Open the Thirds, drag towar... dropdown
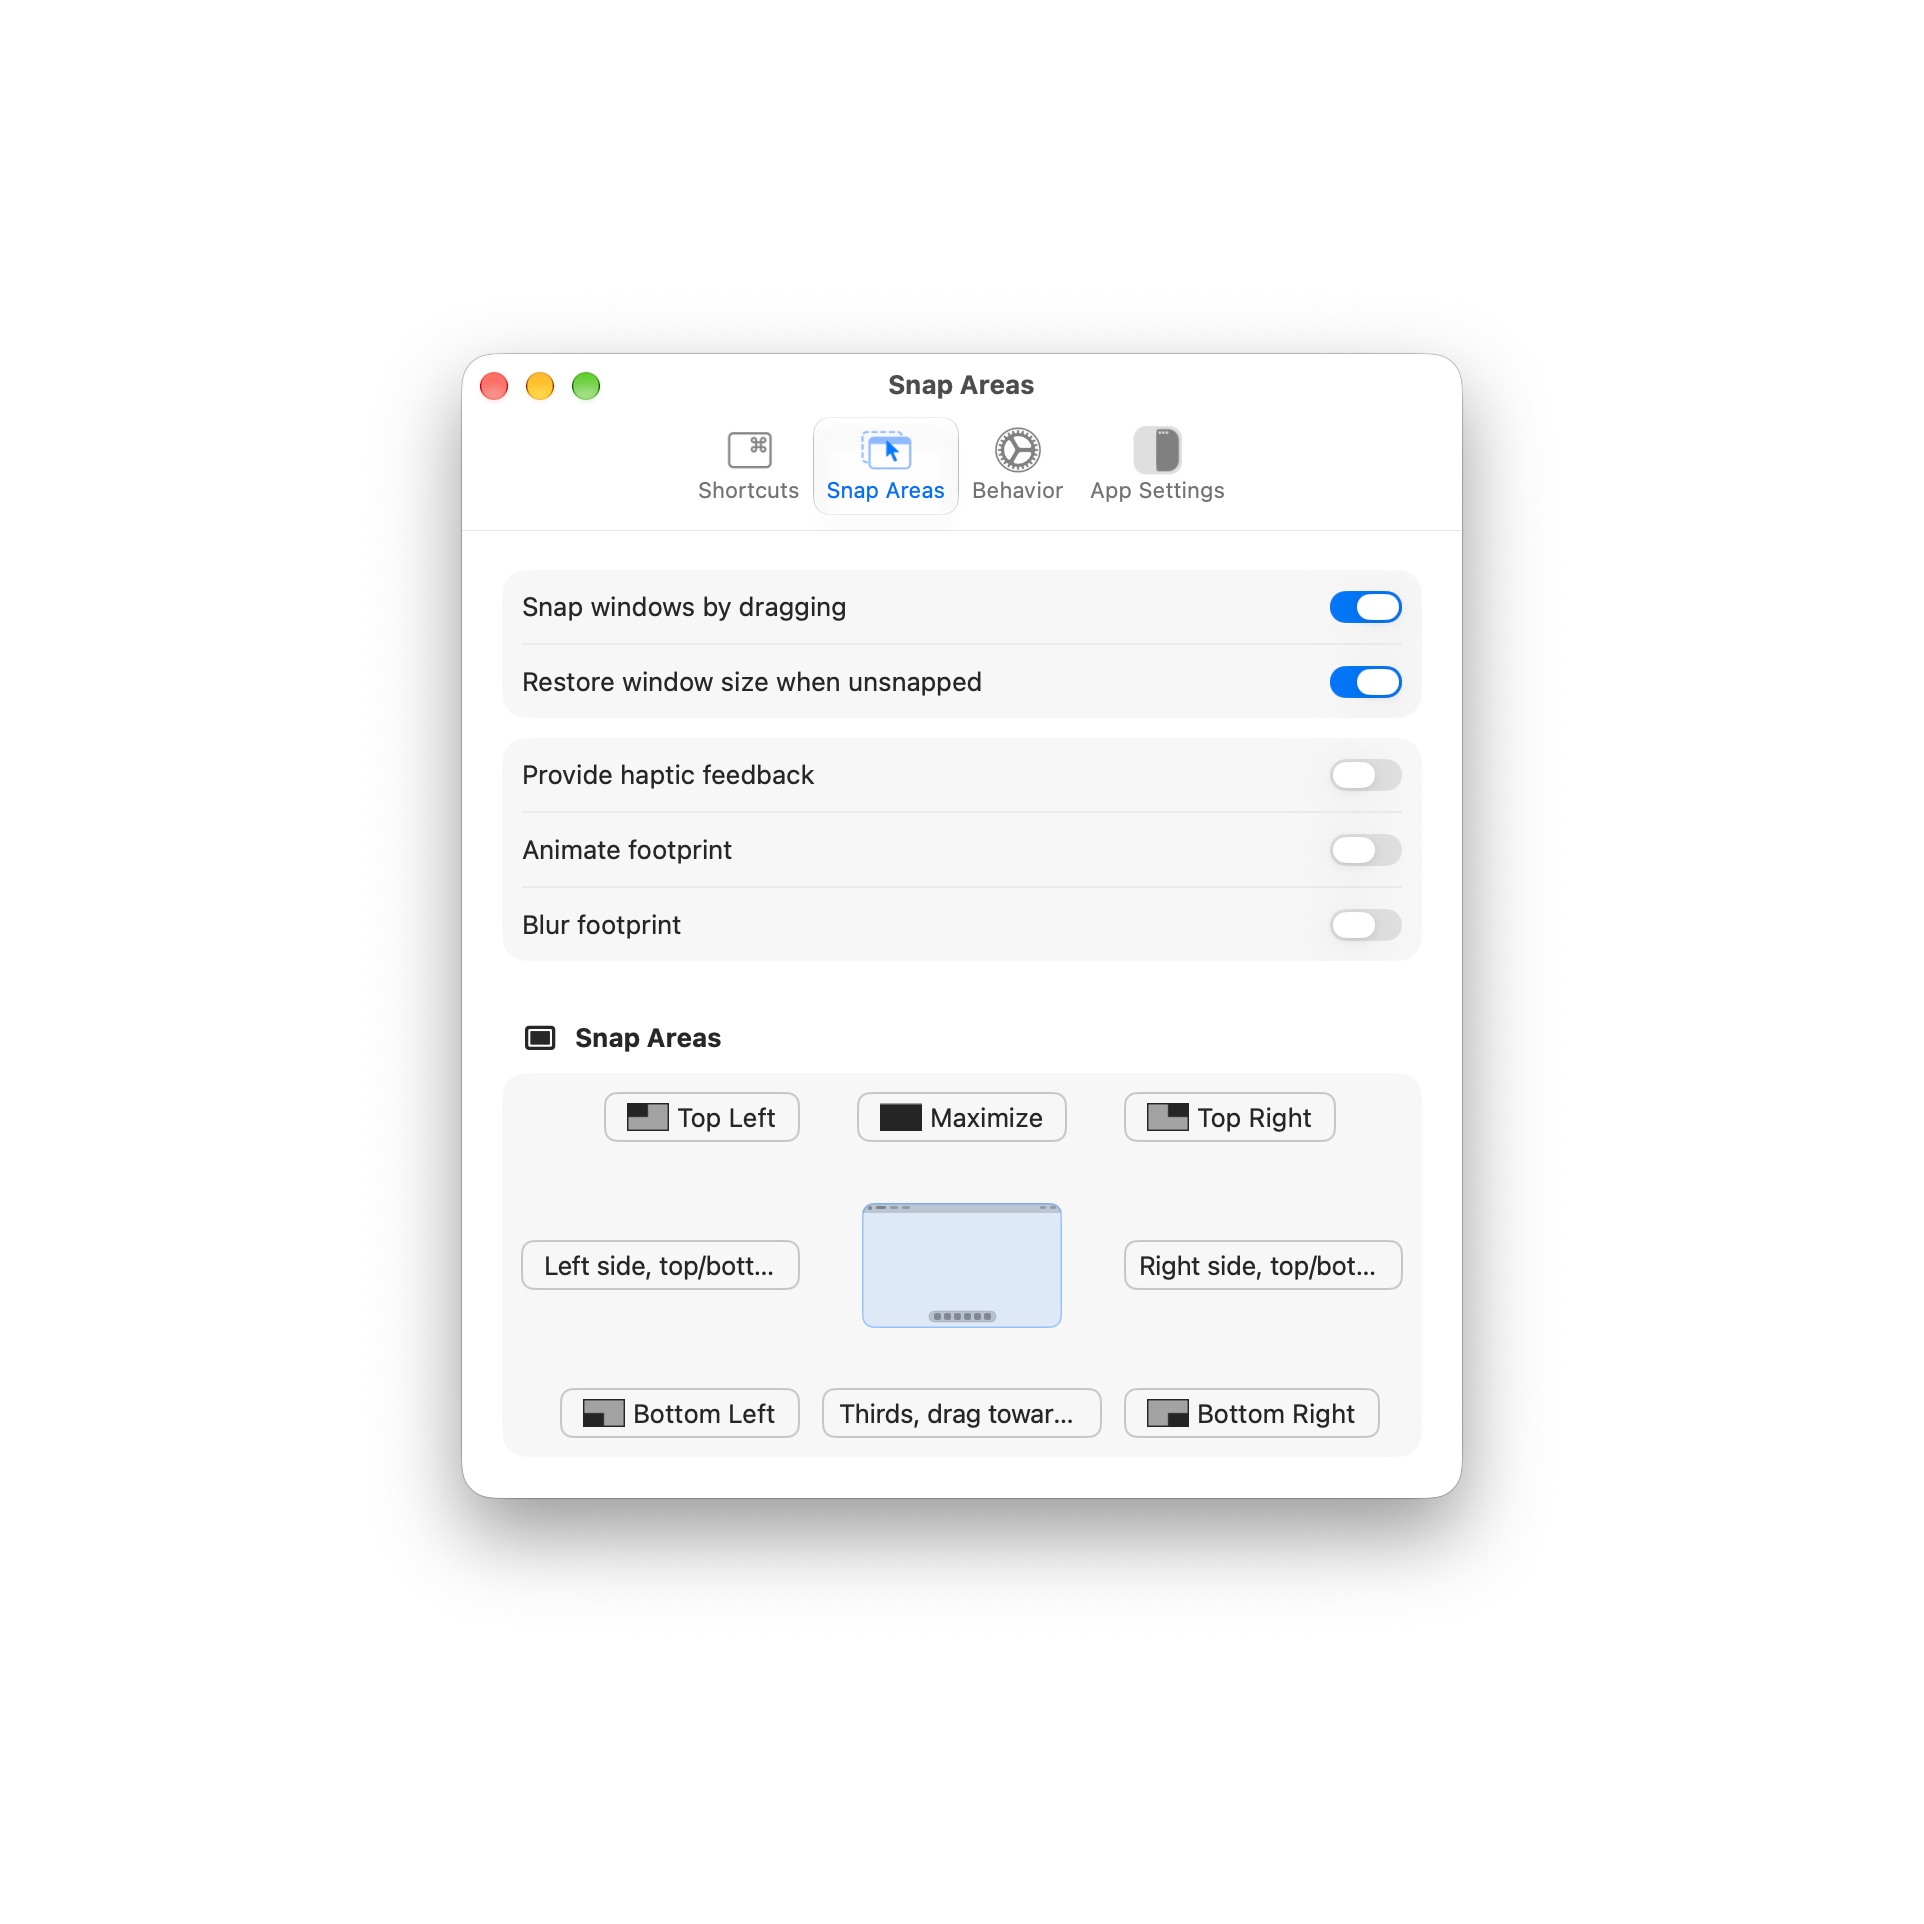Image resolution: width=1924 pixels, height=1924 pixels. coord(962,1413)
